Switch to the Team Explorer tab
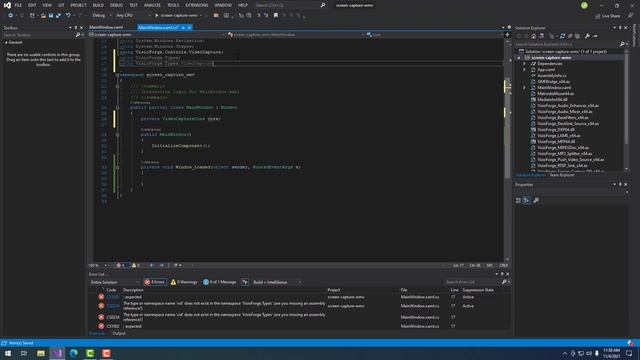Viewport: 640px width, 360px height. pyautogui.click(x=562, y=175)
